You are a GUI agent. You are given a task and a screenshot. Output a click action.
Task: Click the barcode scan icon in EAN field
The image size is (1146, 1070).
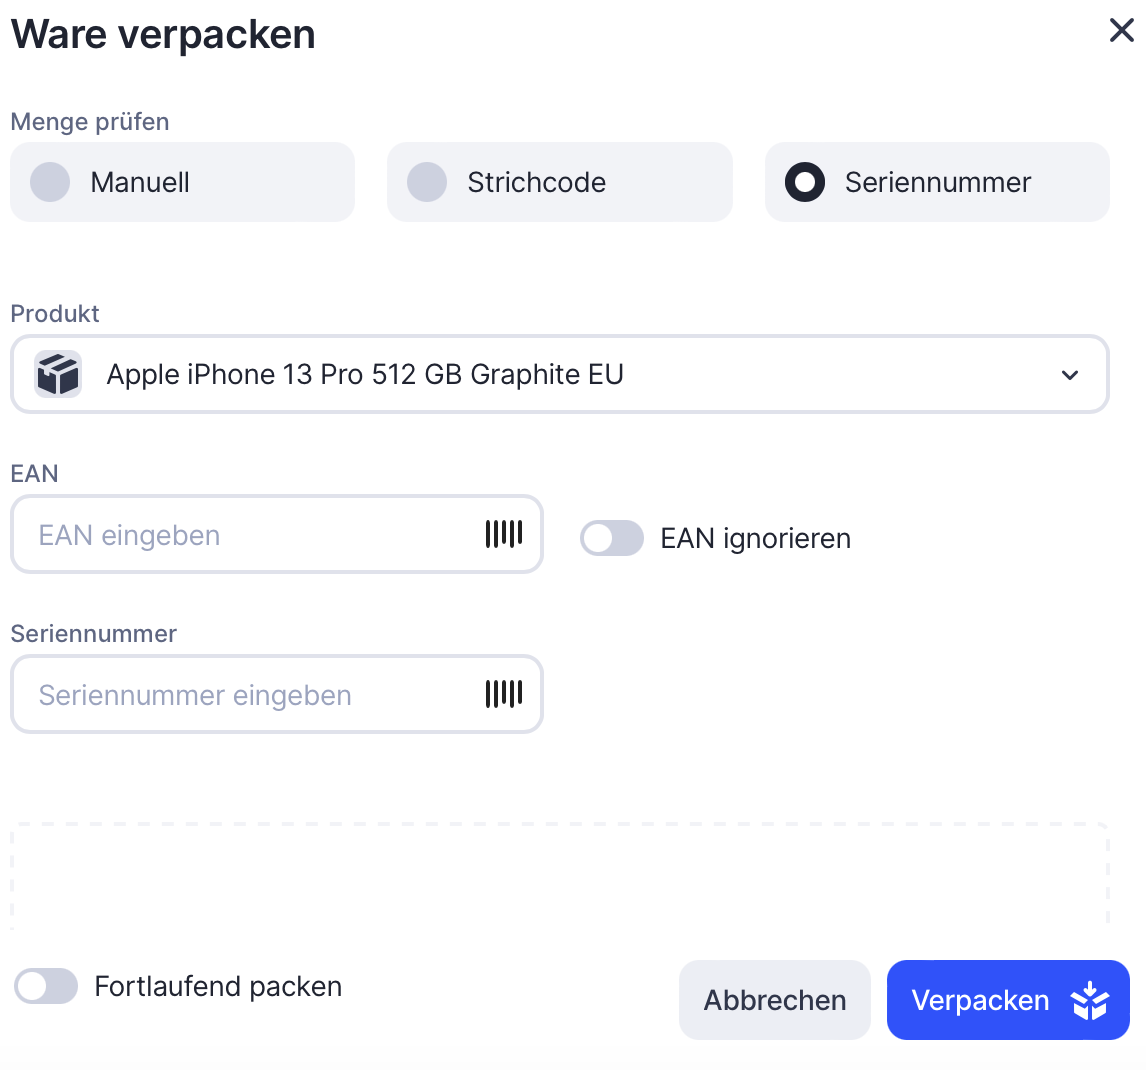pos(504,534)
